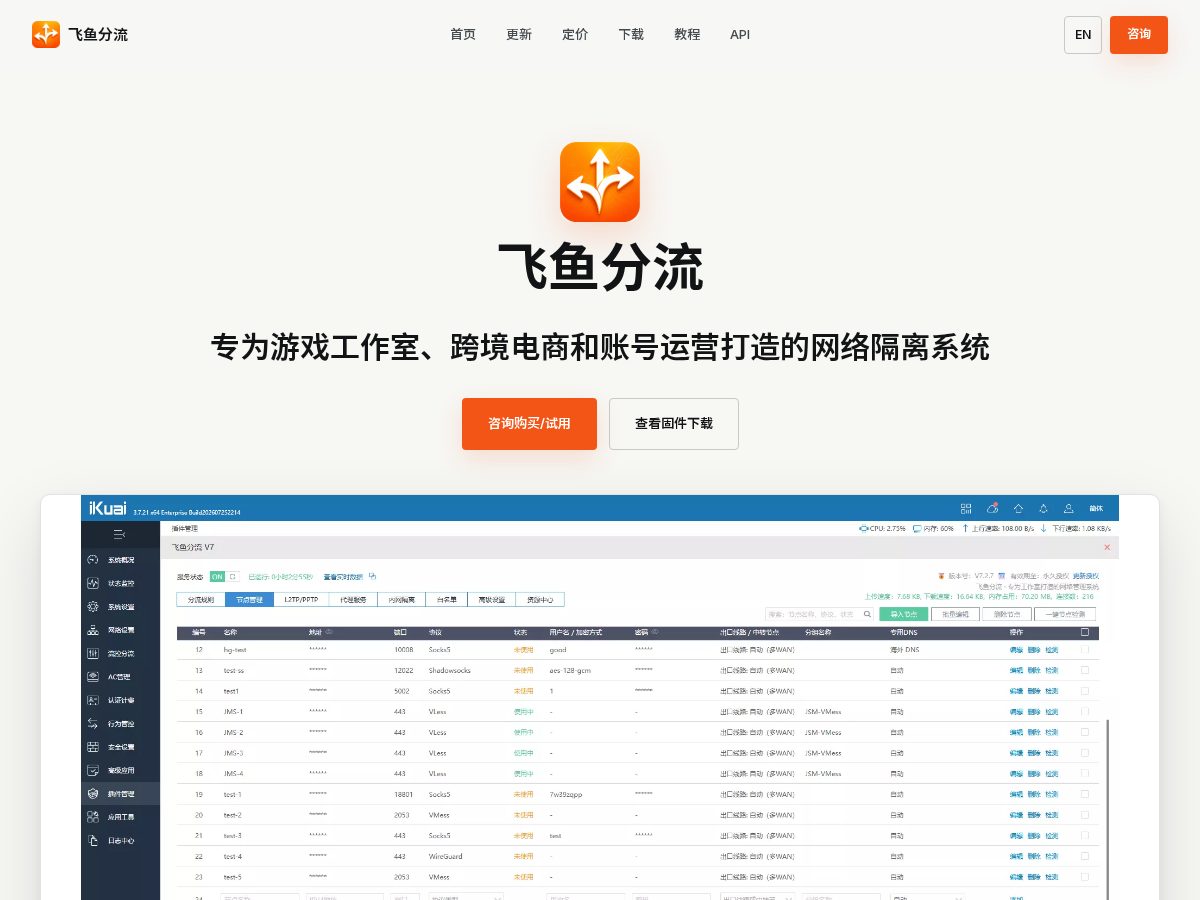This screenshot has width=1200, height=900.
Task: Click the copy icon next to 查看实时数据
Action: (x=372, y=576)
